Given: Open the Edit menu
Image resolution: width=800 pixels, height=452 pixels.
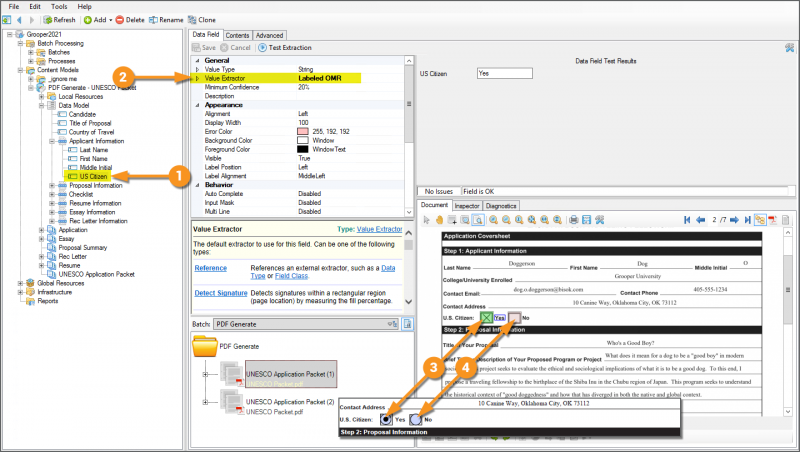Looking at the screenshot, I should pos(35,7).
